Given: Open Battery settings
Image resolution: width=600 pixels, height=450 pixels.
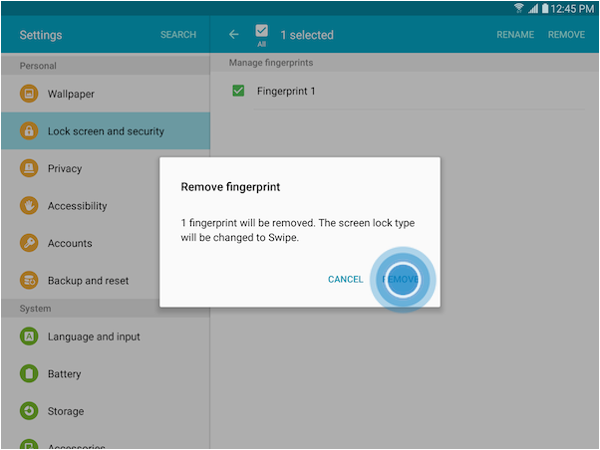Looking at the screenshot, I should tap(106, 373).
